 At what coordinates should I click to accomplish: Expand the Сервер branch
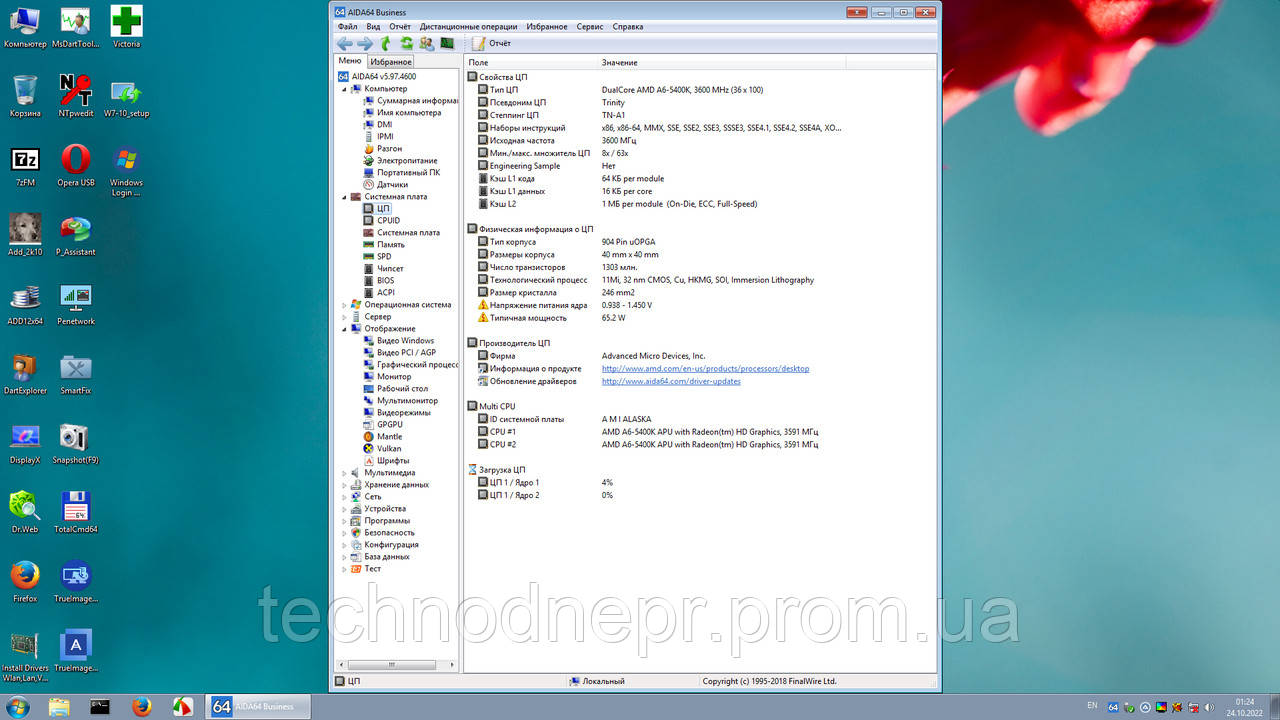coord(344,317)
